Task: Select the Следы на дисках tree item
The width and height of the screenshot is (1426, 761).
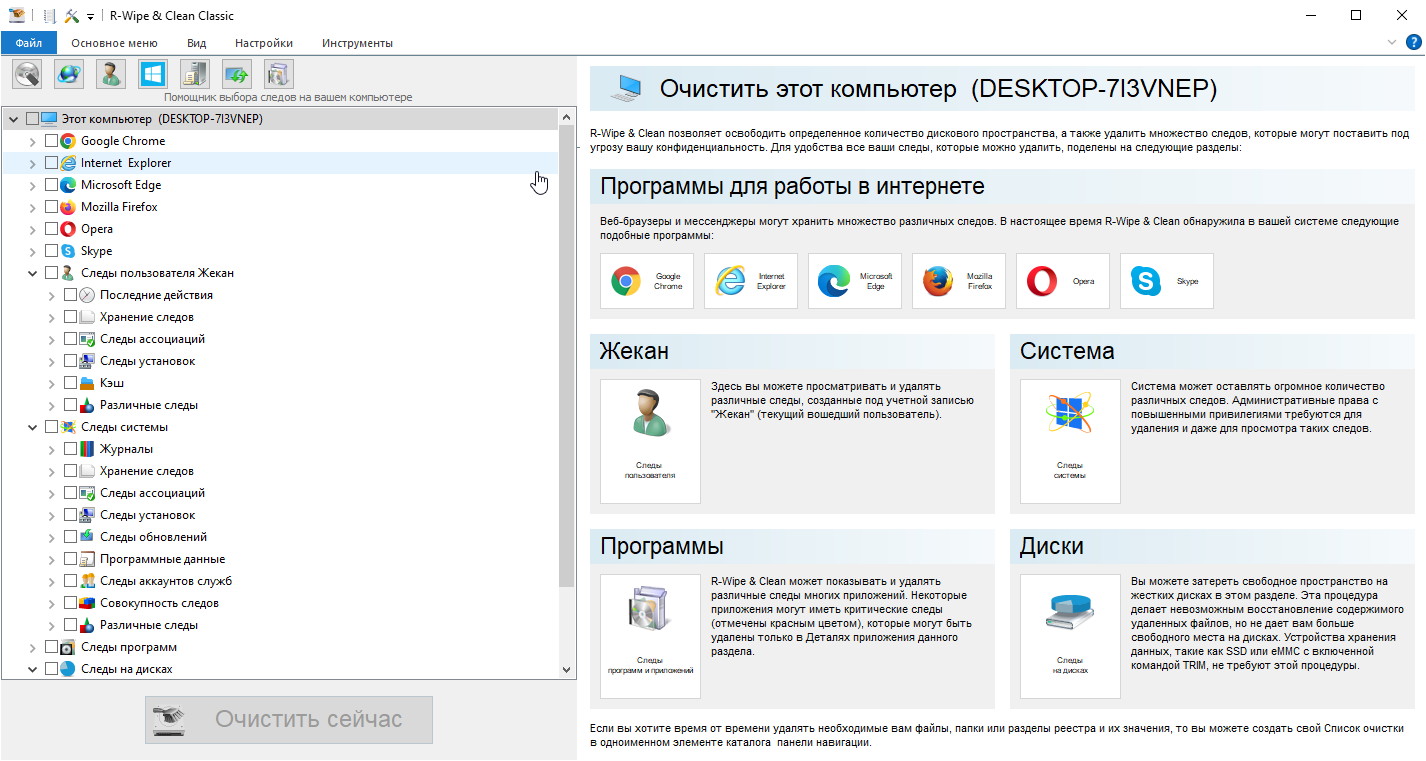Action: (127, 669)
